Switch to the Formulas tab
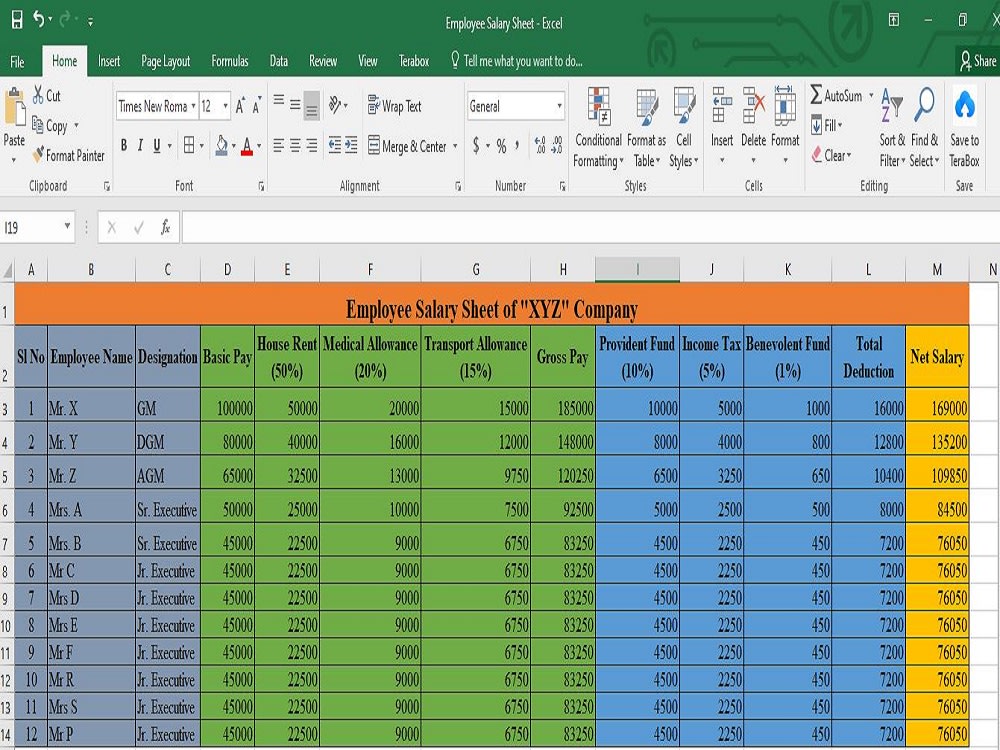1000x750 pixels. (x=230, y=61)
